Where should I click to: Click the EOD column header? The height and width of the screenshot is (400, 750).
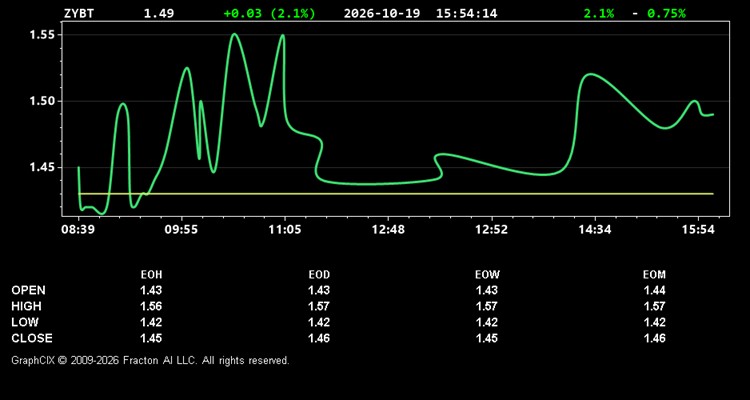[x=319, y=275]
